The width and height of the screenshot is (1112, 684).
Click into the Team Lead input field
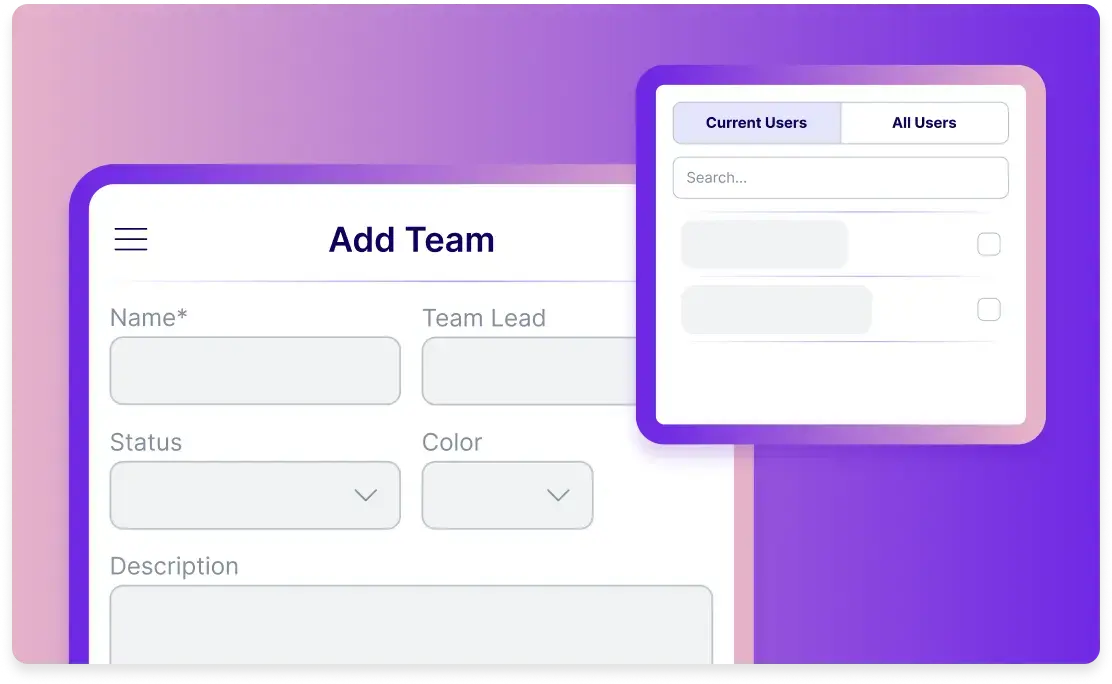click(528, 371)
